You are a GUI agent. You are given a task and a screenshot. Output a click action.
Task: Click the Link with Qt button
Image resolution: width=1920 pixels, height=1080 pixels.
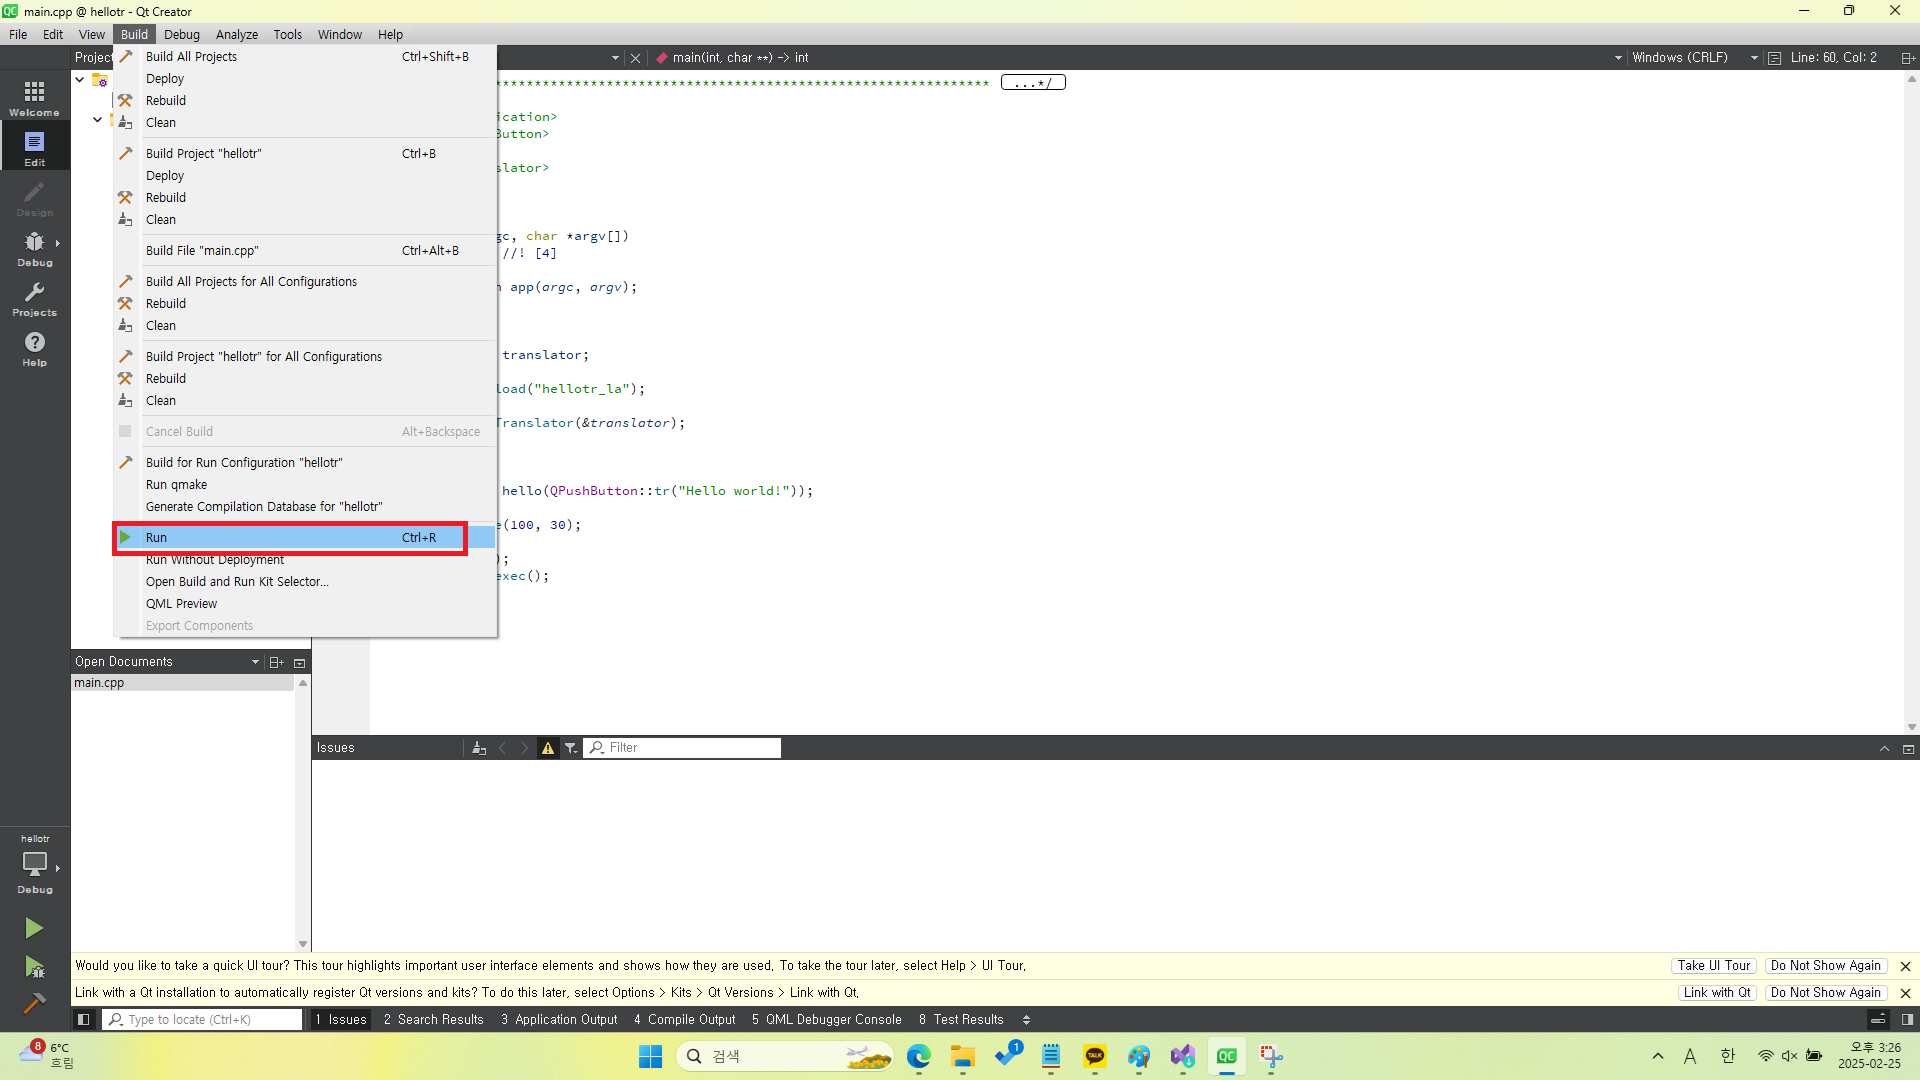pyautogui.click(x=1716, y=993)
